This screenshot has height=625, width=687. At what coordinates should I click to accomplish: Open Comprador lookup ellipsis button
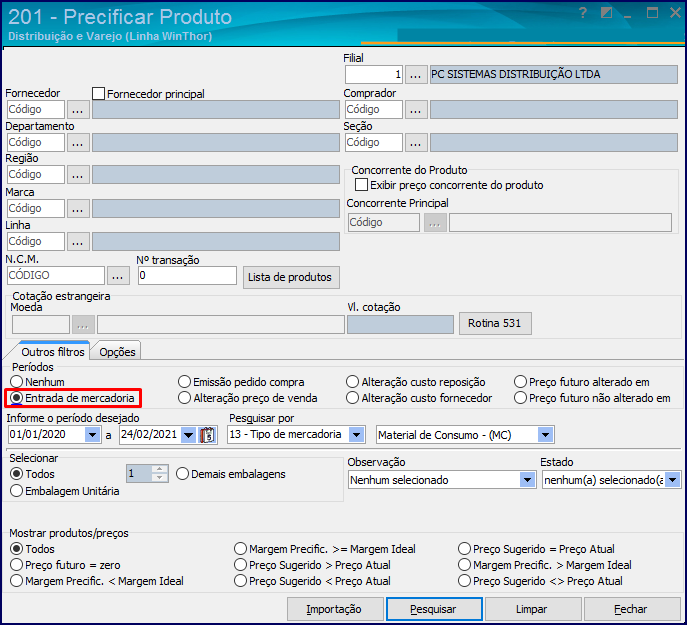[415, 110]
